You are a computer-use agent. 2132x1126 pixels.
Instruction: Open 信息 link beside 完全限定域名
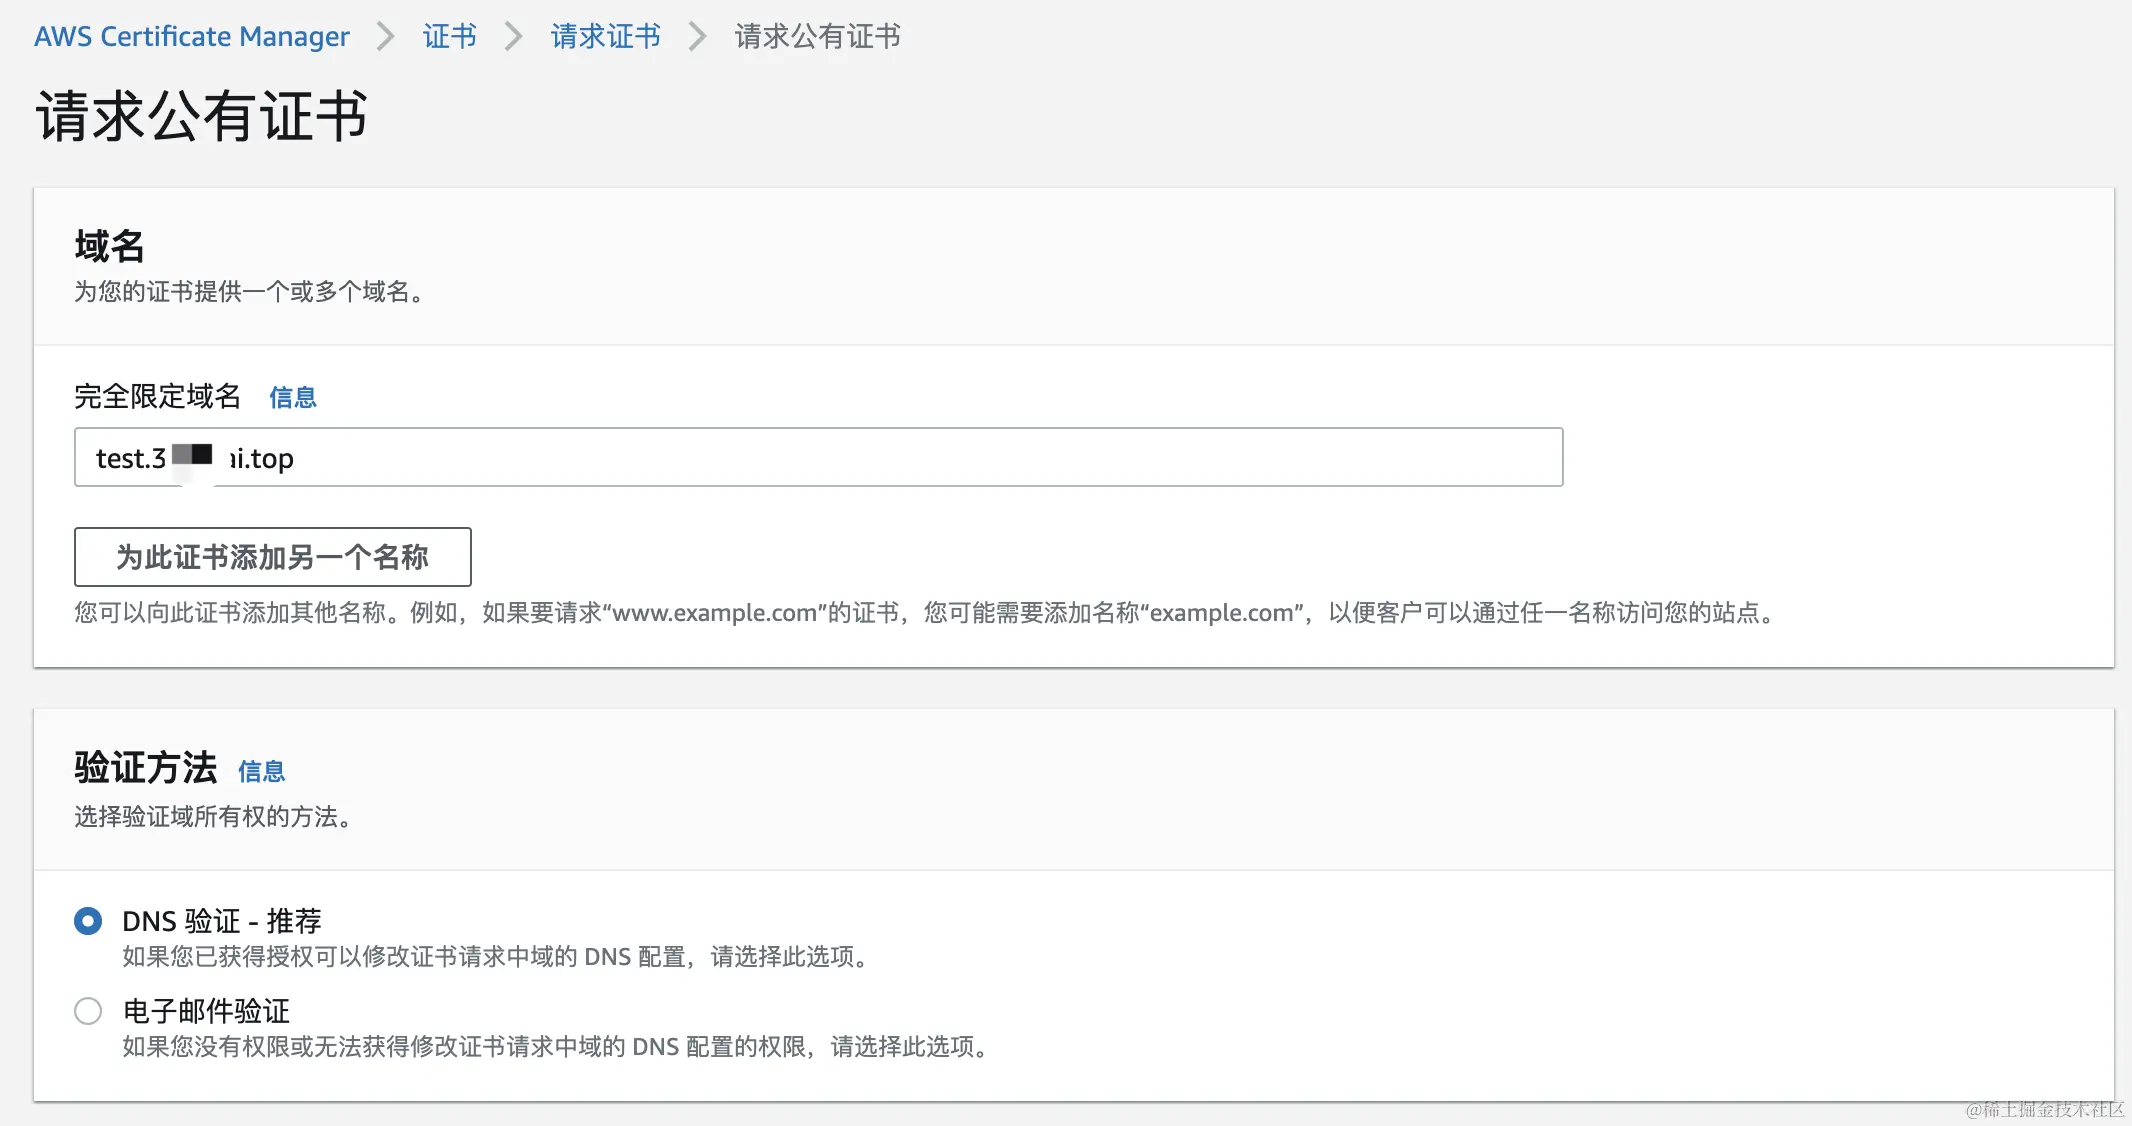[x=292, y=398]
